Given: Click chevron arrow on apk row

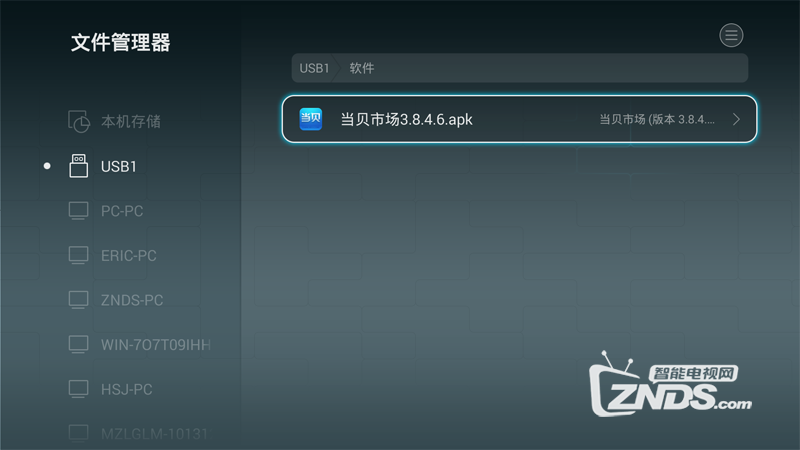Looking at the screenshot, I should (736, 119).
